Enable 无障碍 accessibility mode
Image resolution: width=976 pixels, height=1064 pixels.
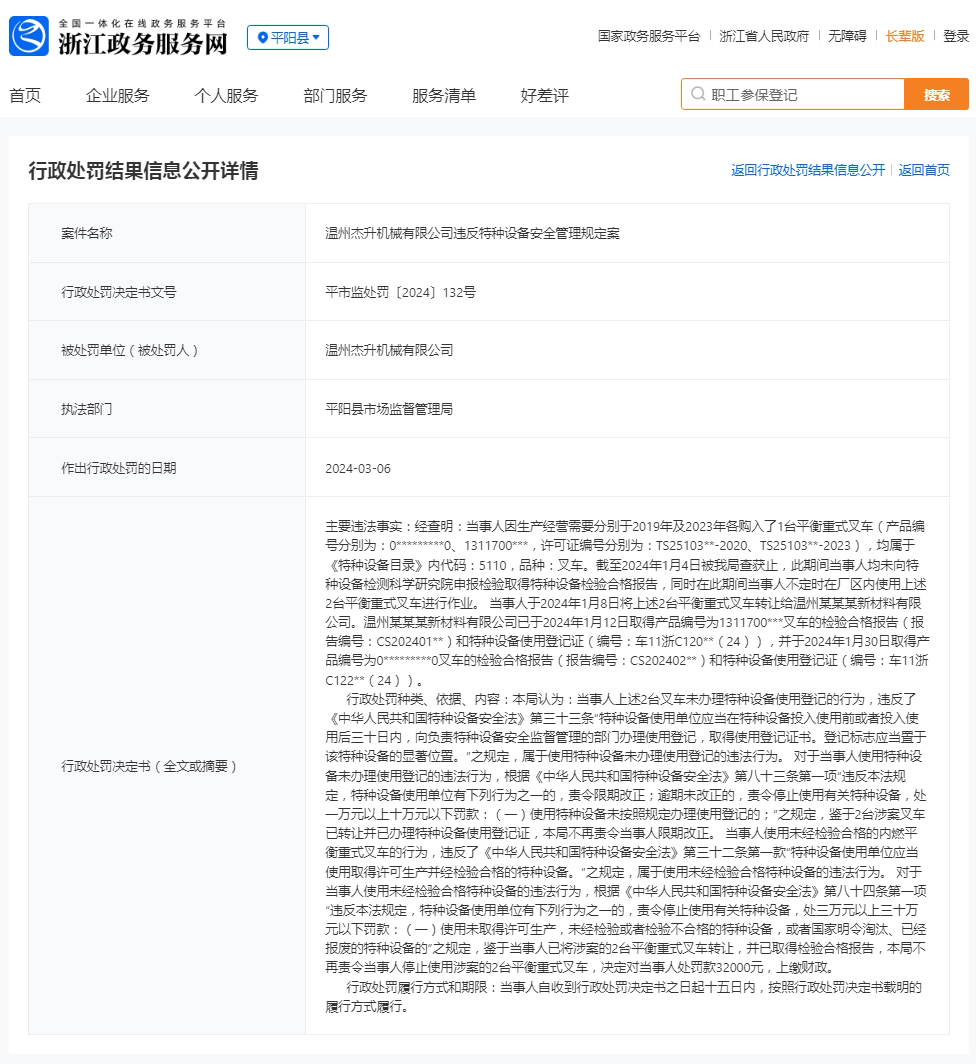tap(847, 36)
